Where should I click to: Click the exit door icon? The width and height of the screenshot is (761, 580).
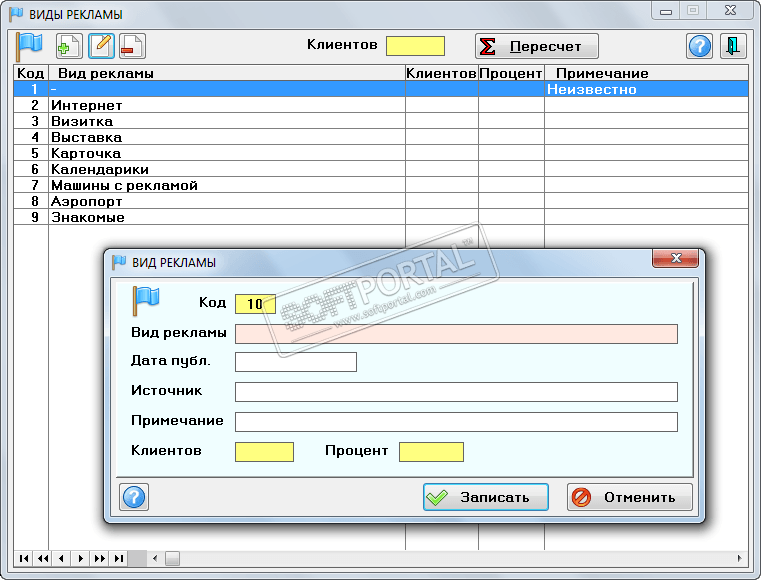(x=732, y=46)
